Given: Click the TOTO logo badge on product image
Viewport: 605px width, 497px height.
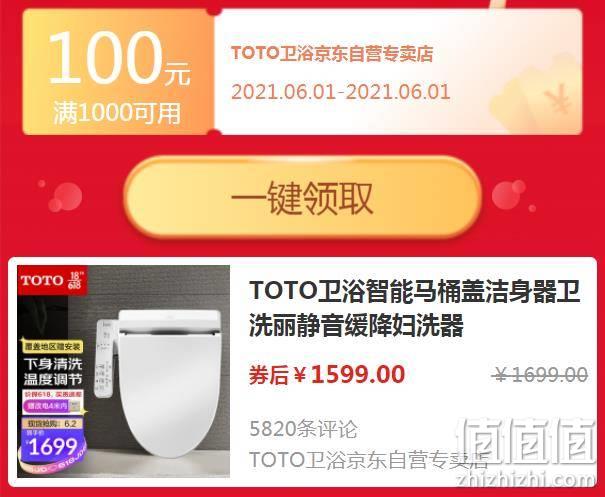Looking at the screenshot, I should click(x=42, y=280).
